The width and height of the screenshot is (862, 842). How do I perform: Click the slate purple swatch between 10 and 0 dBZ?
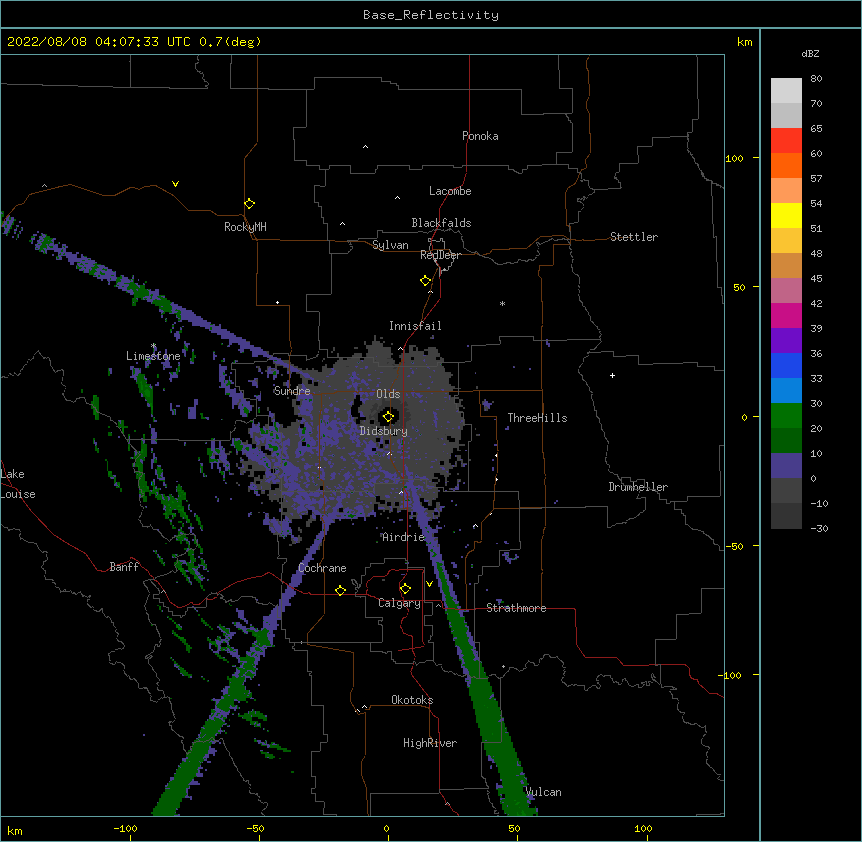(786, 466)
